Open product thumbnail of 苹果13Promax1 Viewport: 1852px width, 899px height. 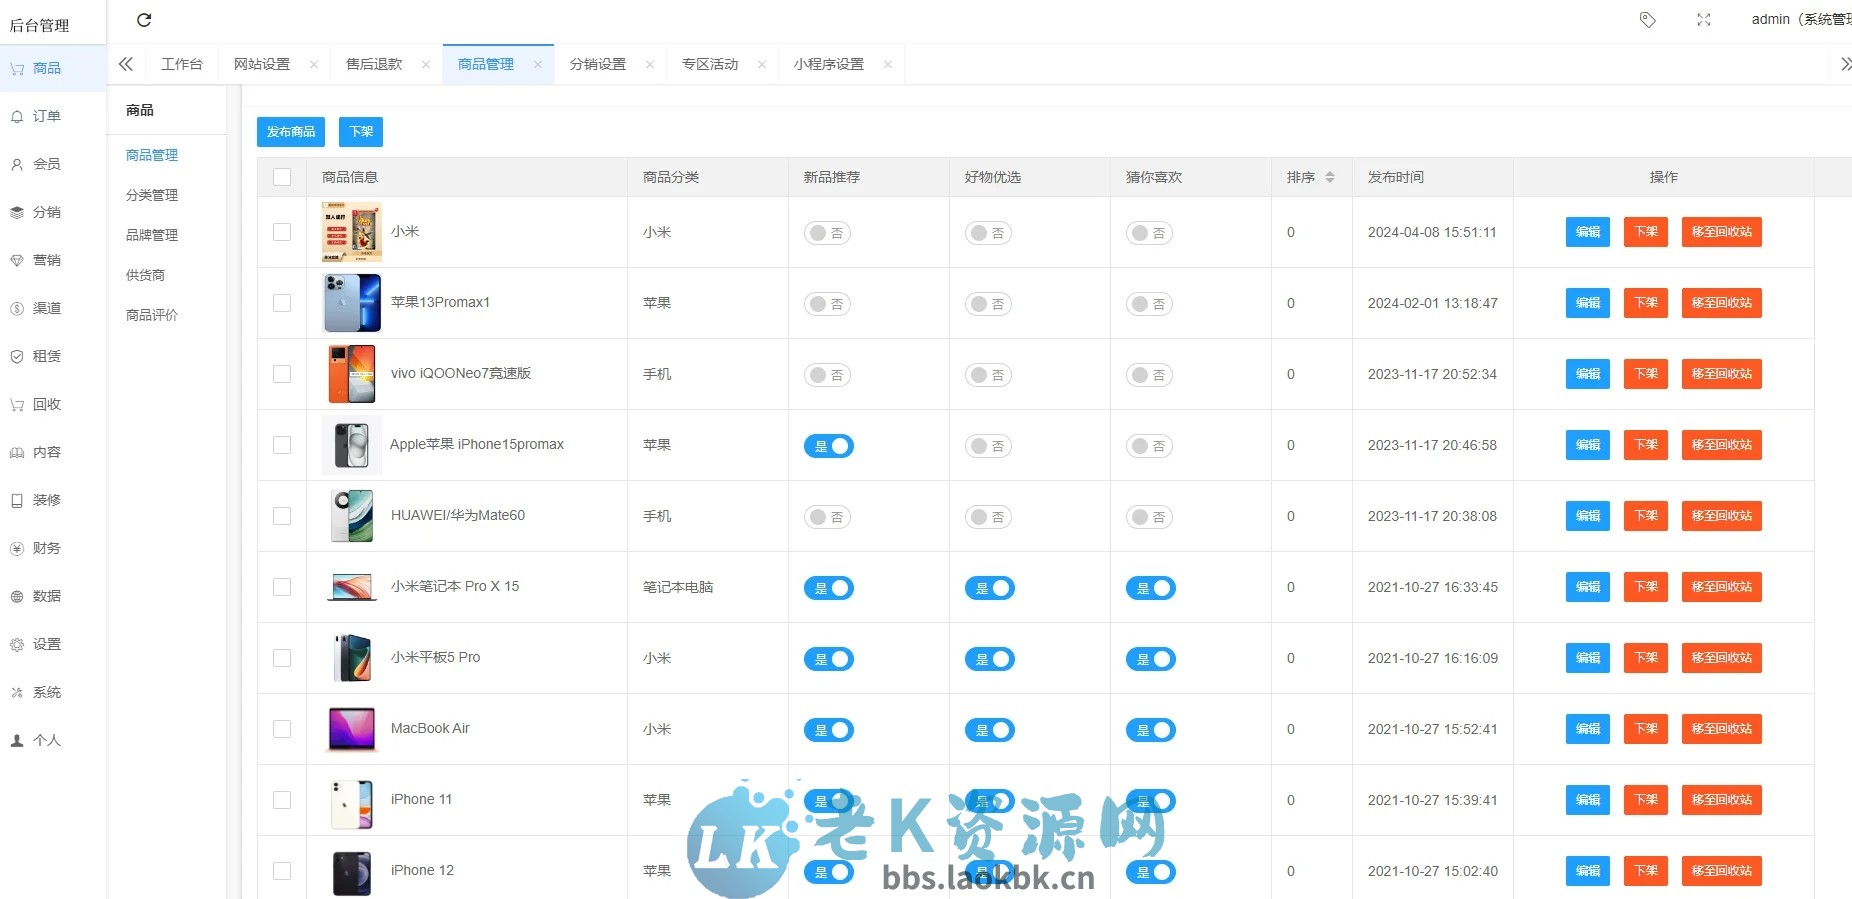click(x=352, y=303)
